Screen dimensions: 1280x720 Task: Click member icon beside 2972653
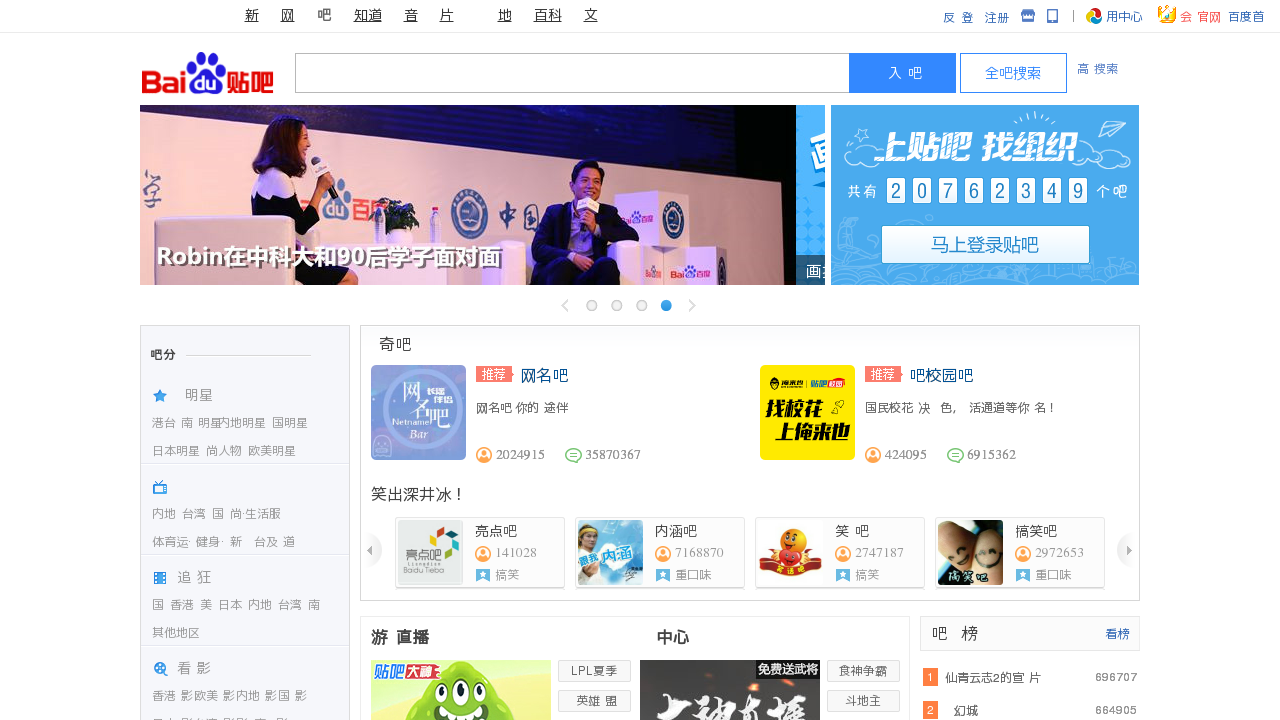1023,553
